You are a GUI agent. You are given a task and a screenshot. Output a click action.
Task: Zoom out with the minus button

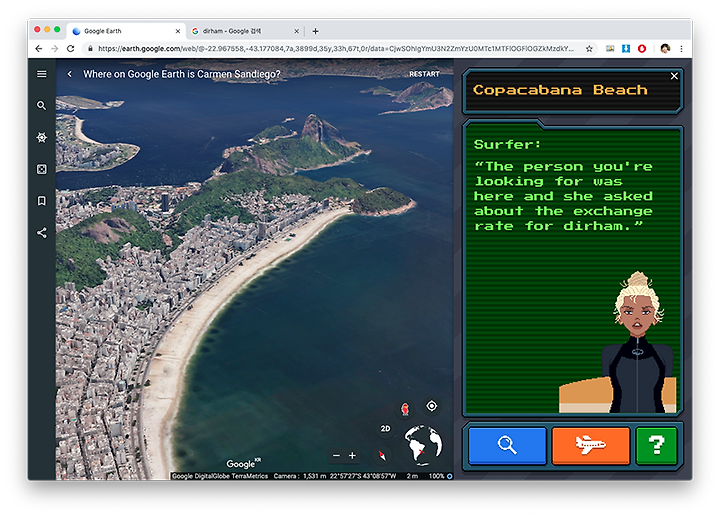click(x=337, y=455)
